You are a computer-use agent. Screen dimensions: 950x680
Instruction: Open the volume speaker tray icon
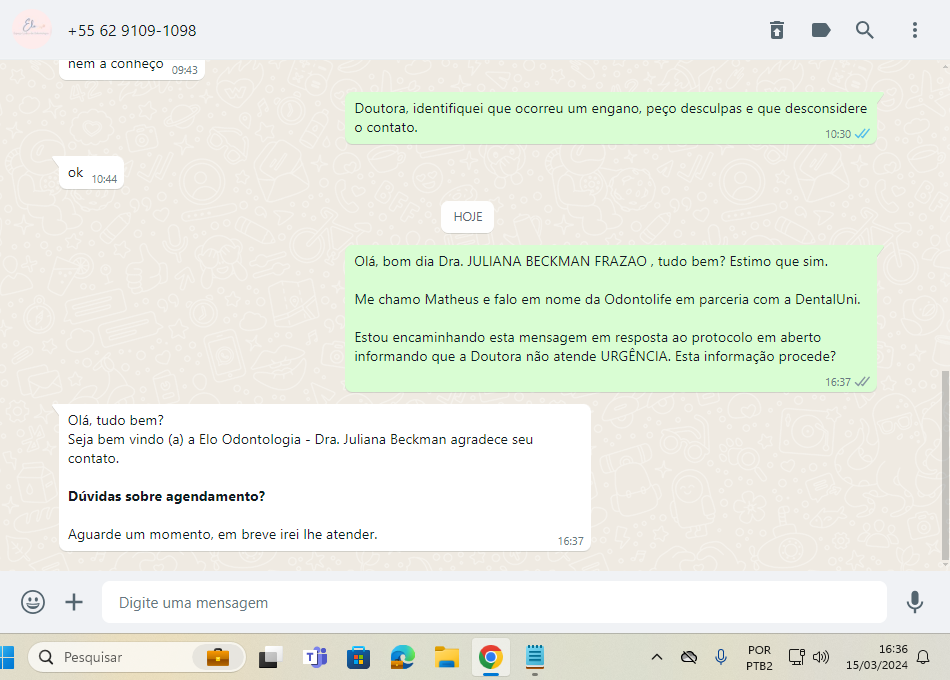(x=821, y=657)
